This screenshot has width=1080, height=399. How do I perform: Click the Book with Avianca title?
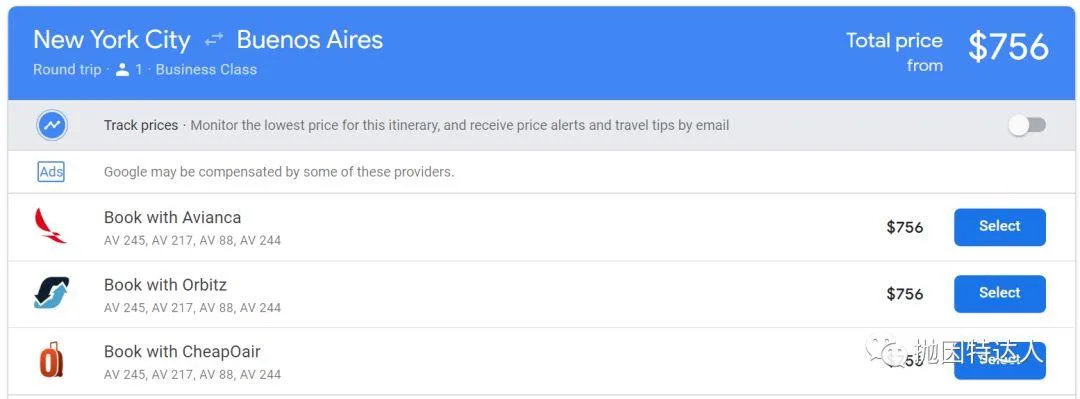[172, 218]
